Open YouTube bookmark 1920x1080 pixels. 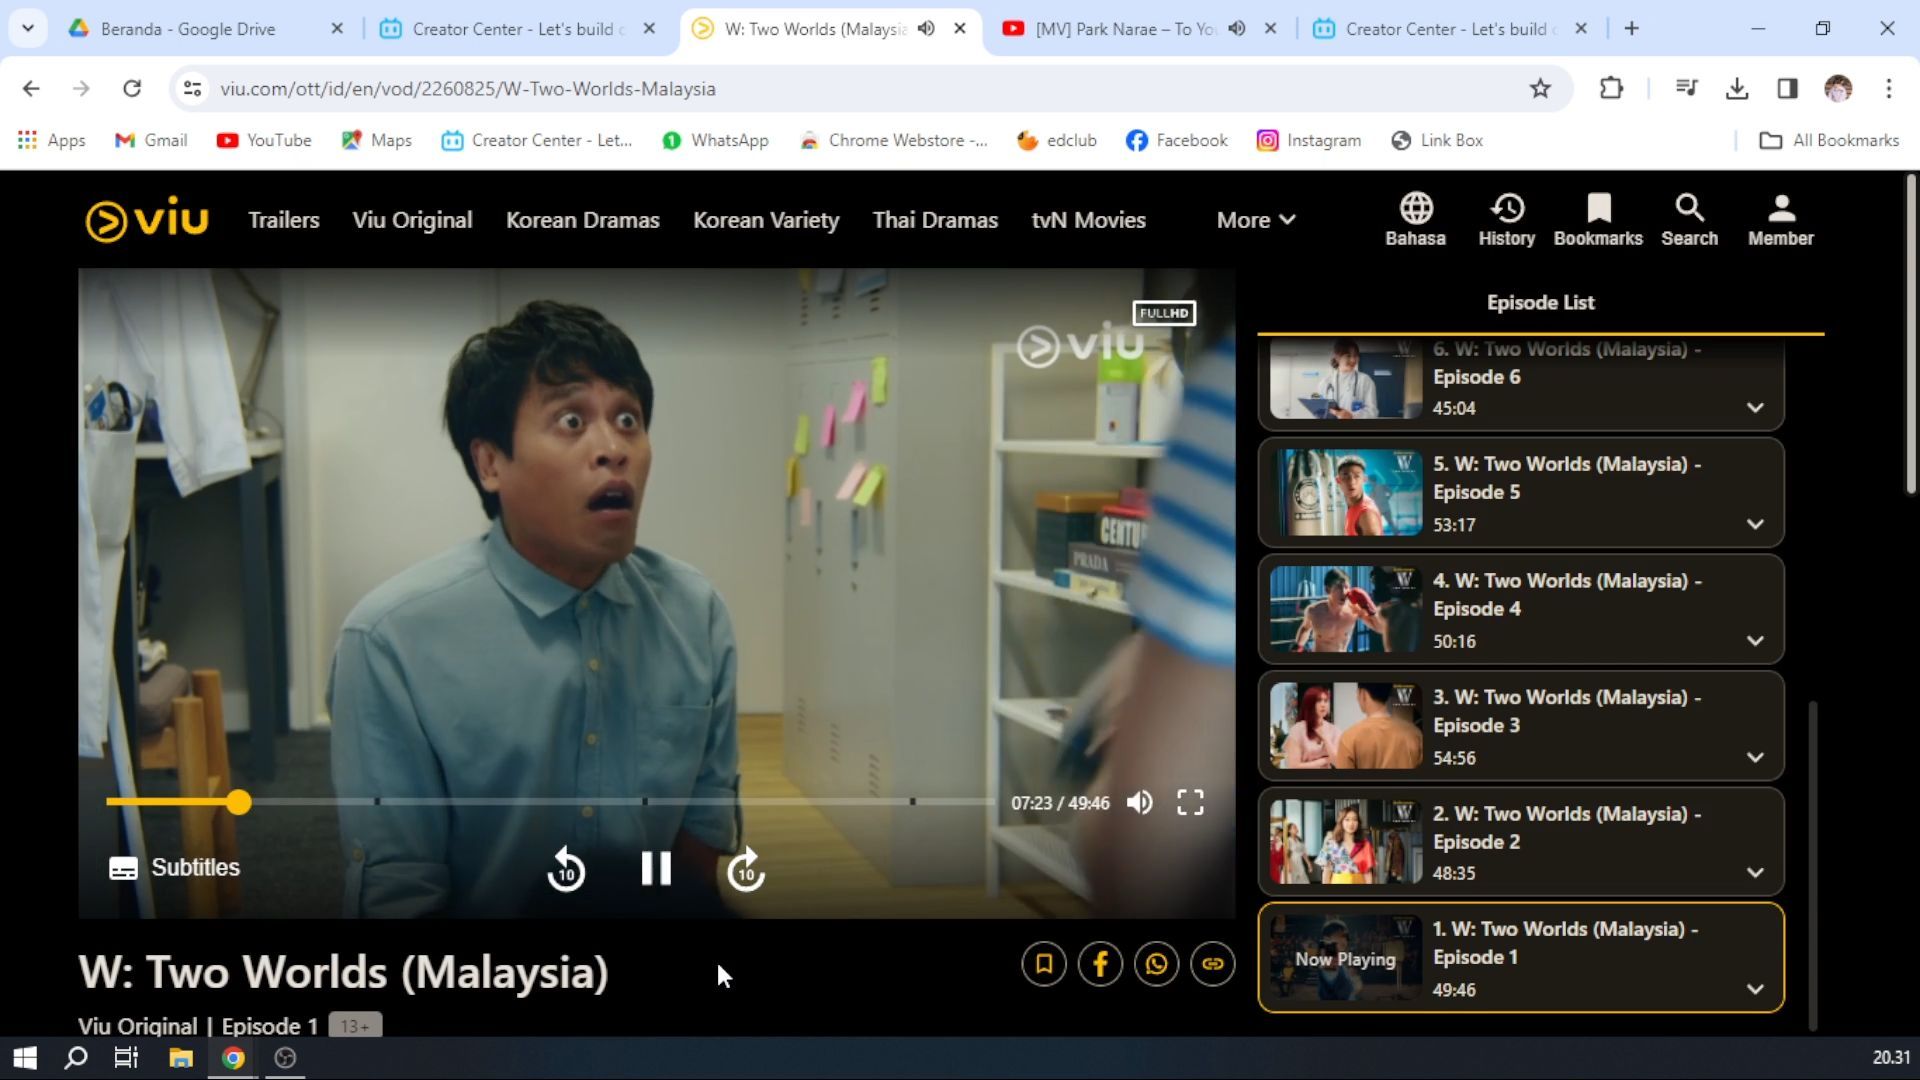tap(264, 140)
